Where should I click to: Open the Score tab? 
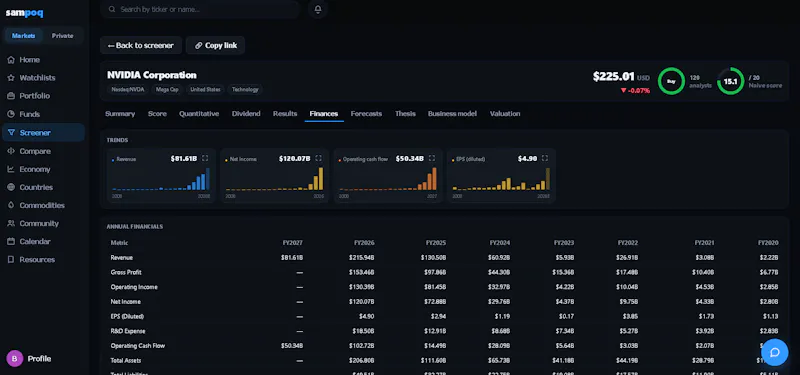click(x=157, y=114)
